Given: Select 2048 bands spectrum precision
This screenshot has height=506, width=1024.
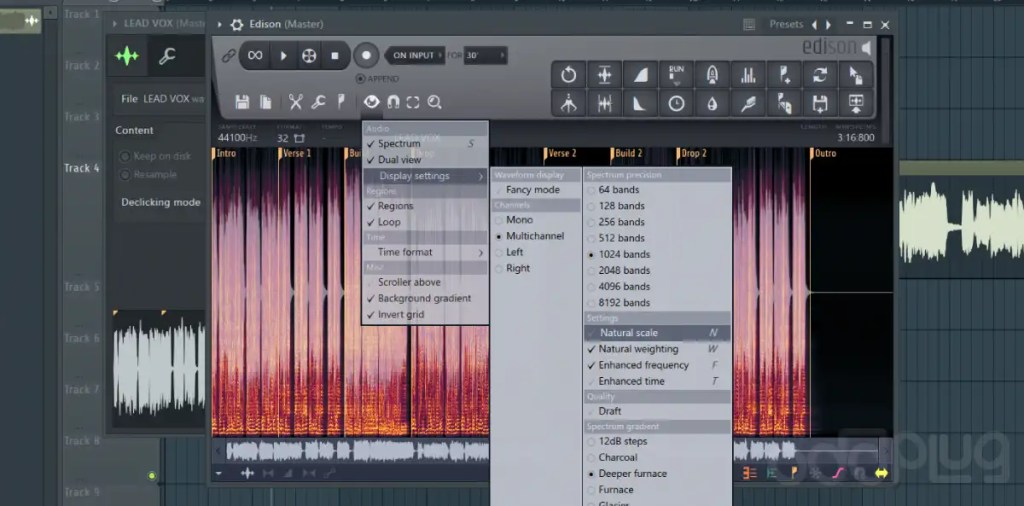Looking at the screenshot, I should [657, 270].
